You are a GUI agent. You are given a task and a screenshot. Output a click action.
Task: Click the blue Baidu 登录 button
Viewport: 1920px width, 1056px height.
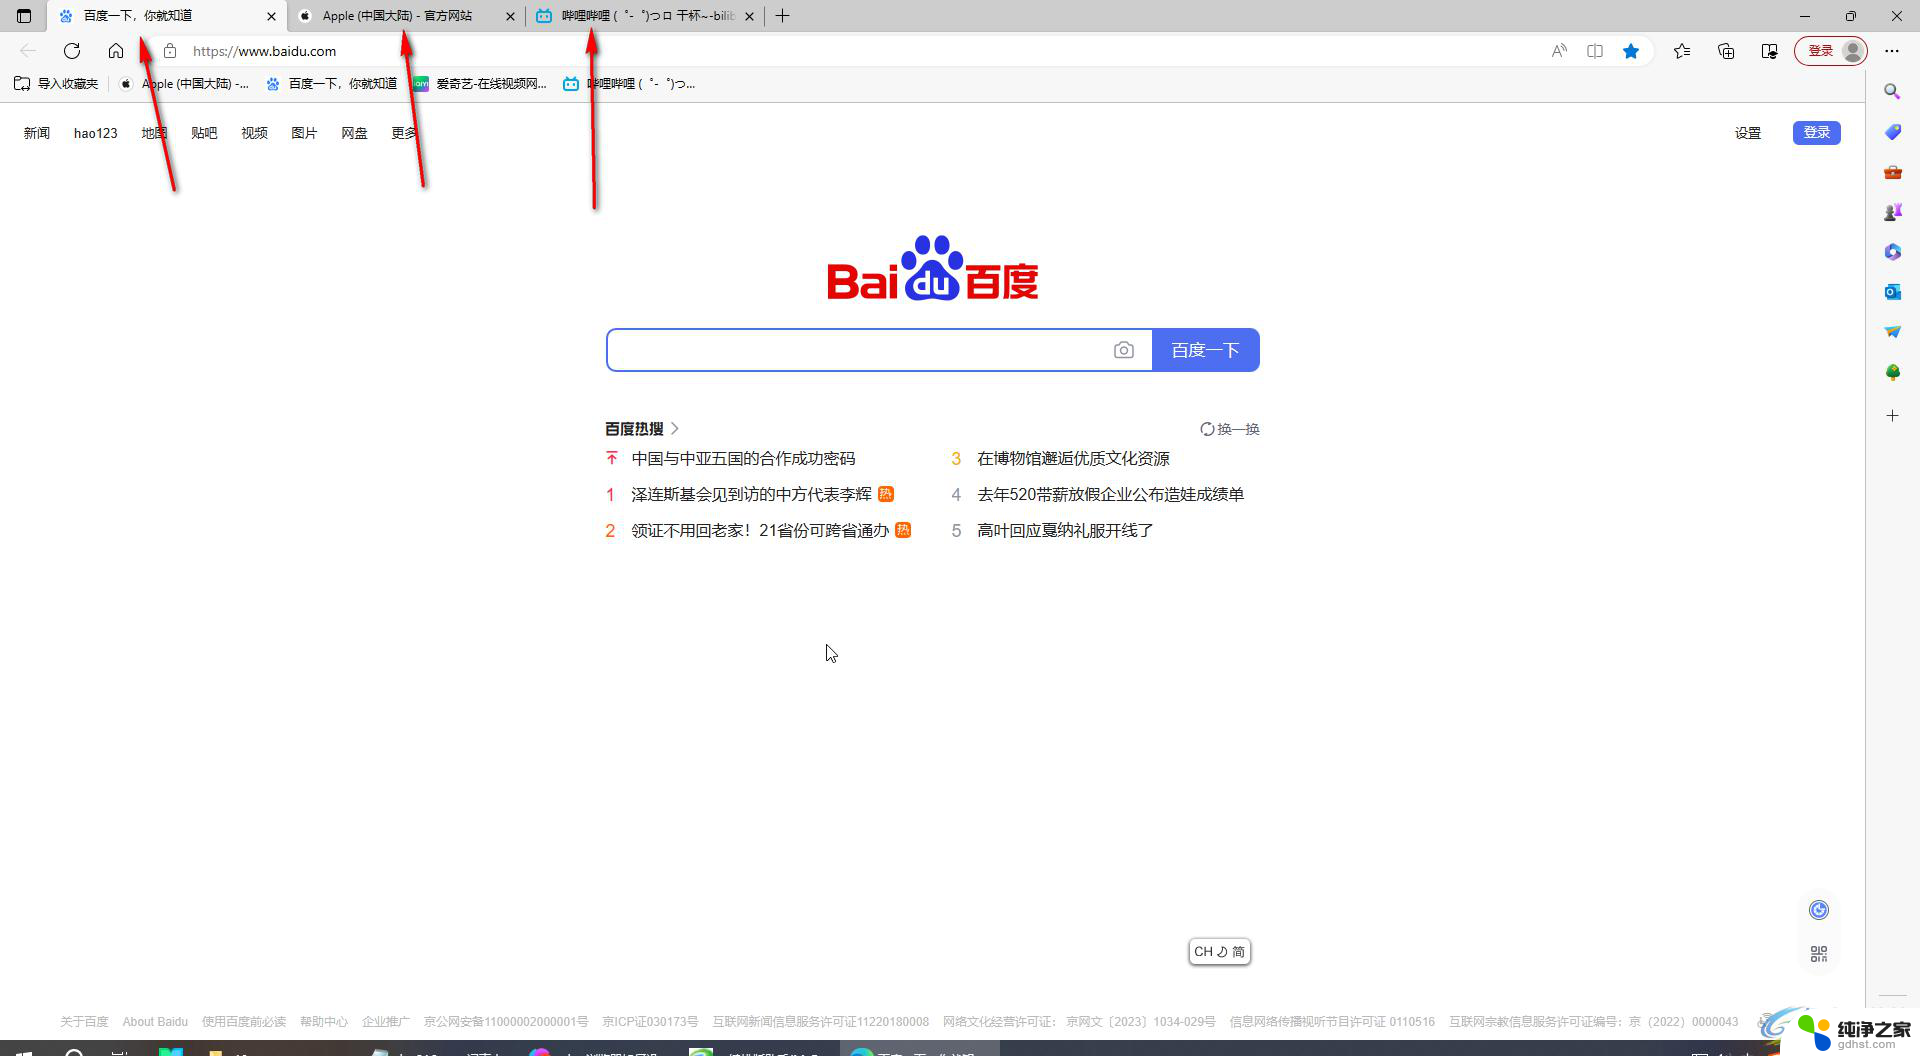coord(1817,133)
